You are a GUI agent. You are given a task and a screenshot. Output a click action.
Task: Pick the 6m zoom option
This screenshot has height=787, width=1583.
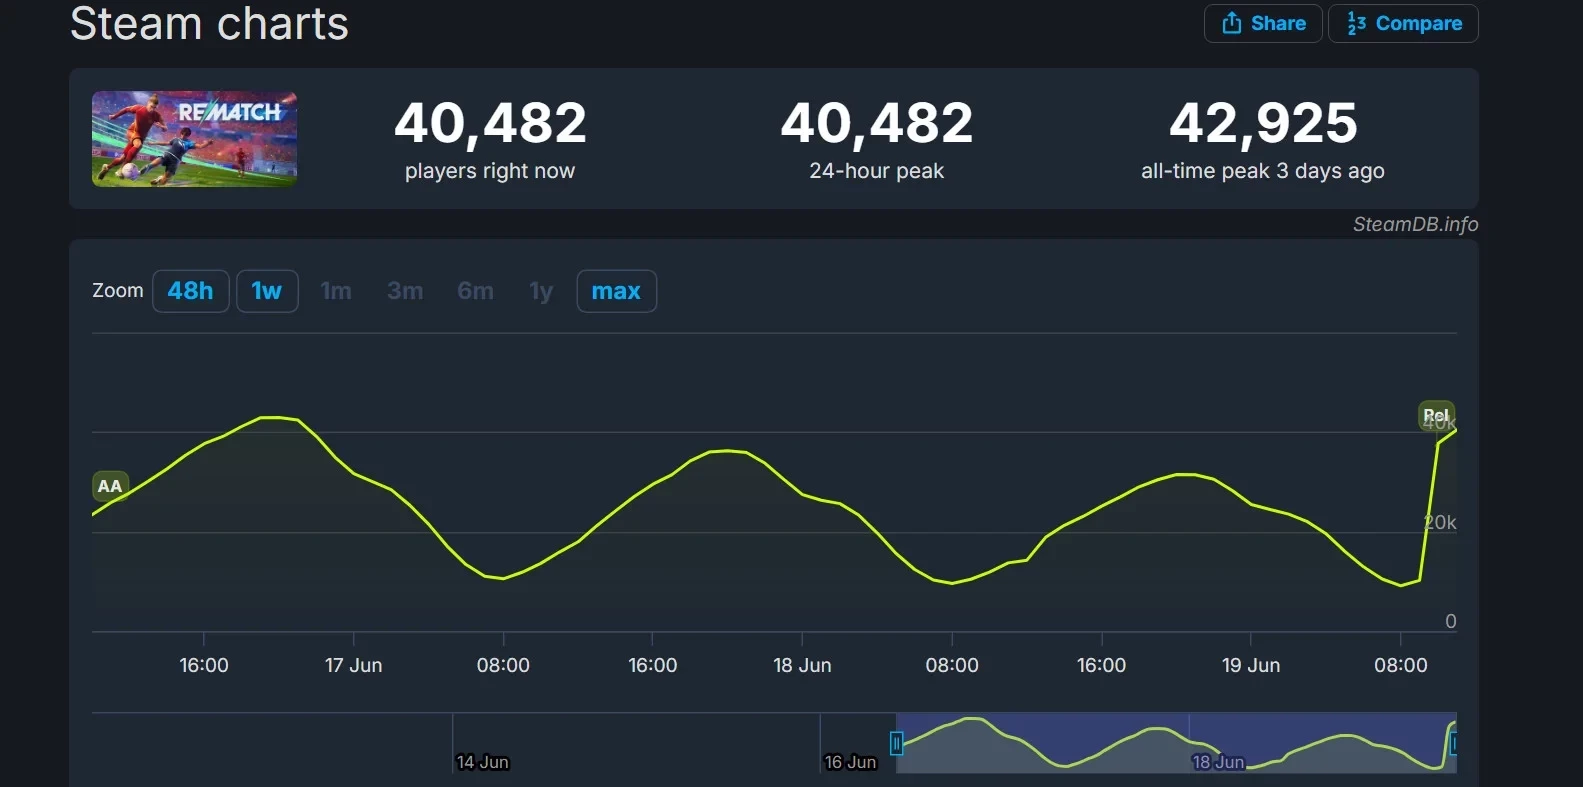(475, 291)
